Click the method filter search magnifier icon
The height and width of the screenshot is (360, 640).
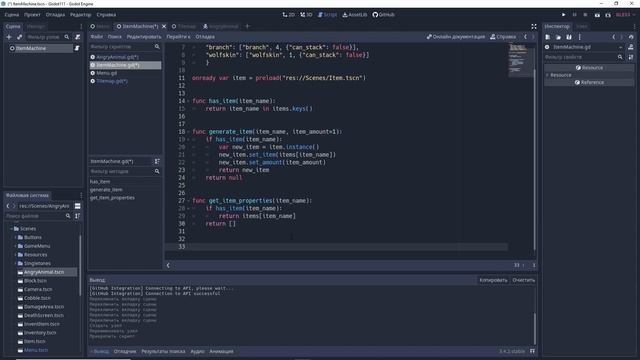[157, 171]
